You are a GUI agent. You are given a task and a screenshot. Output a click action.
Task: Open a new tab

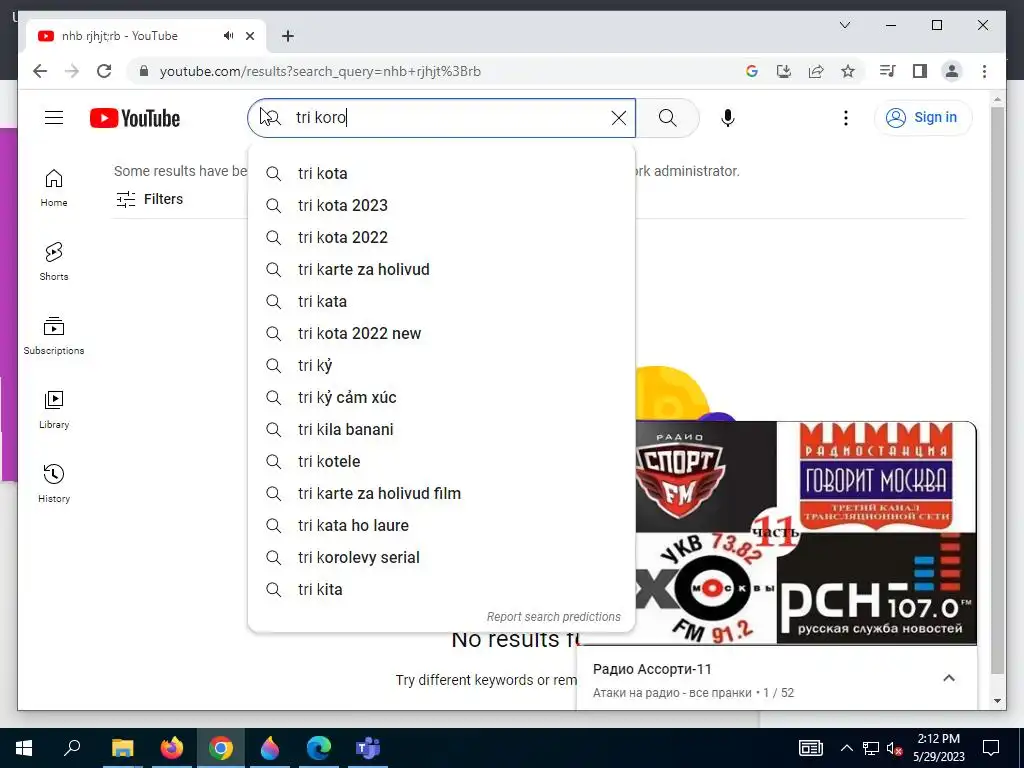pos(288,36)
